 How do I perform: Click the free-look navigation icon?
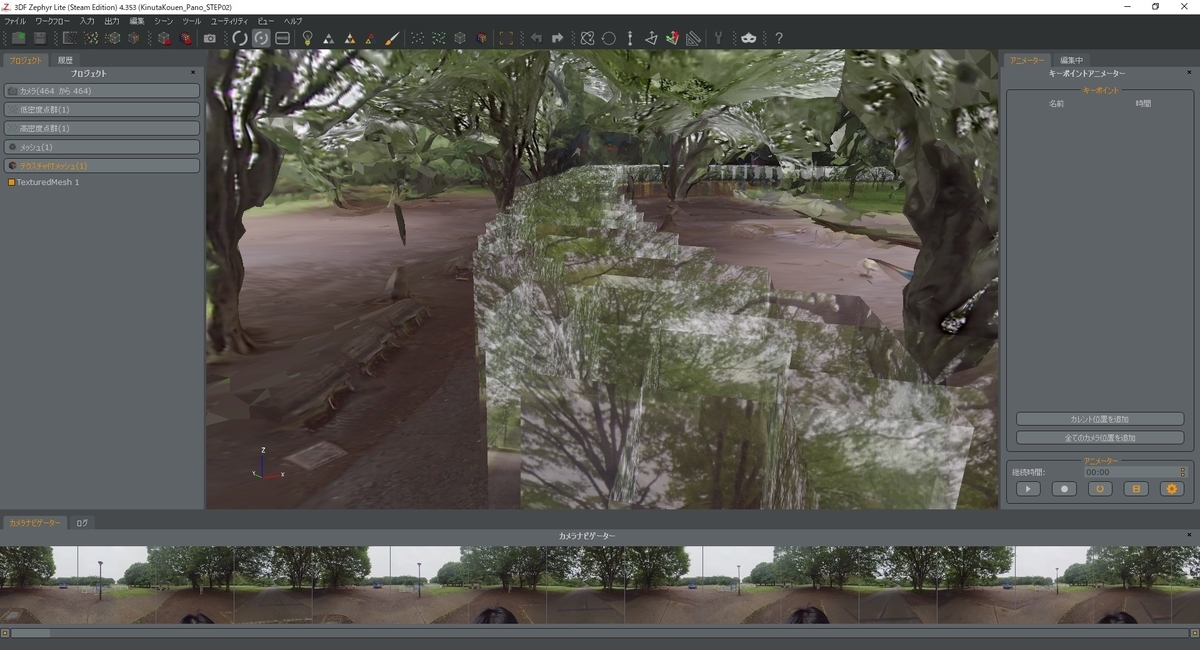pos(283,38)
